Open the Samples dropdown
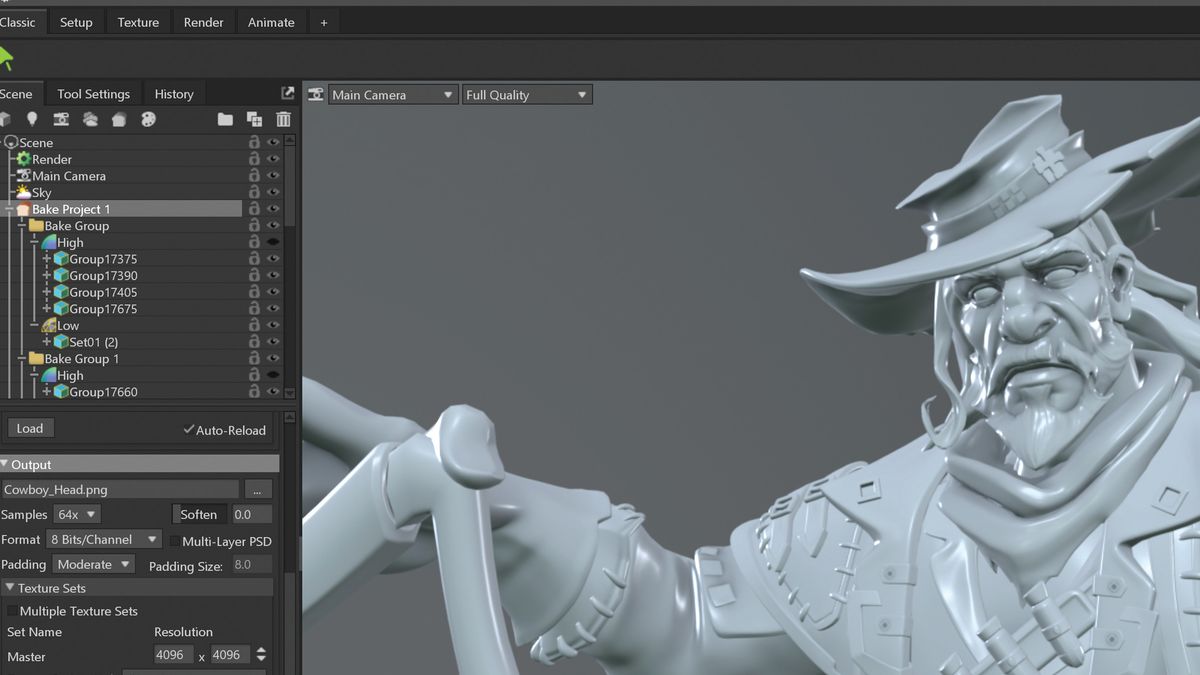Screen dimensions: 1200x675 tap(77, 514)
